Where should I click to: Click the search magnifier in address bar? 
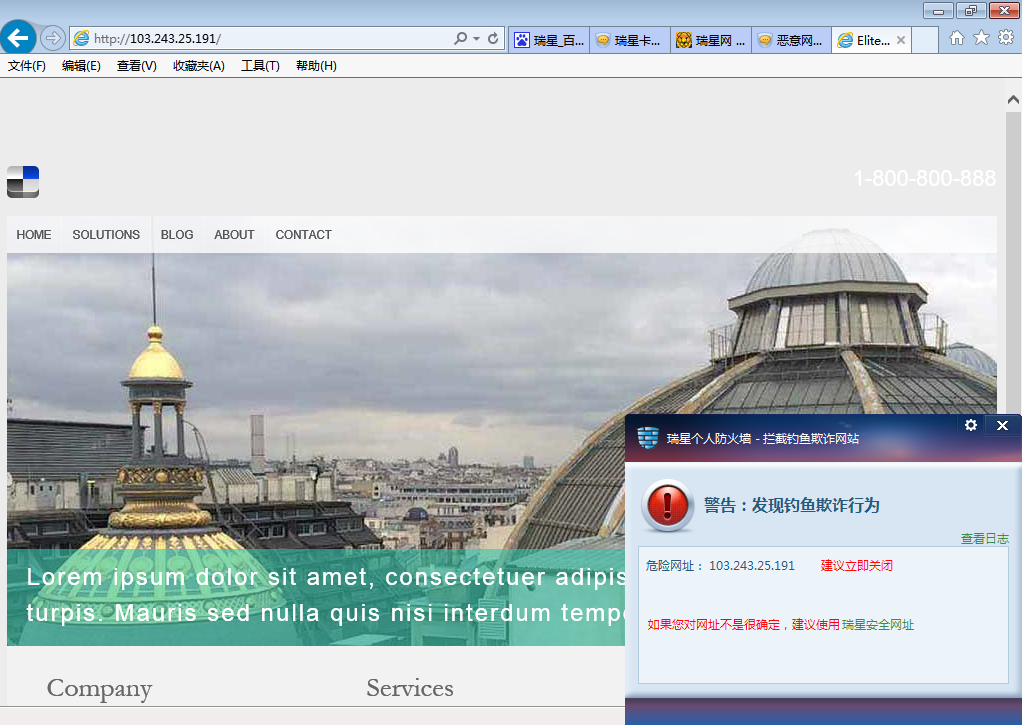[460, 38]
